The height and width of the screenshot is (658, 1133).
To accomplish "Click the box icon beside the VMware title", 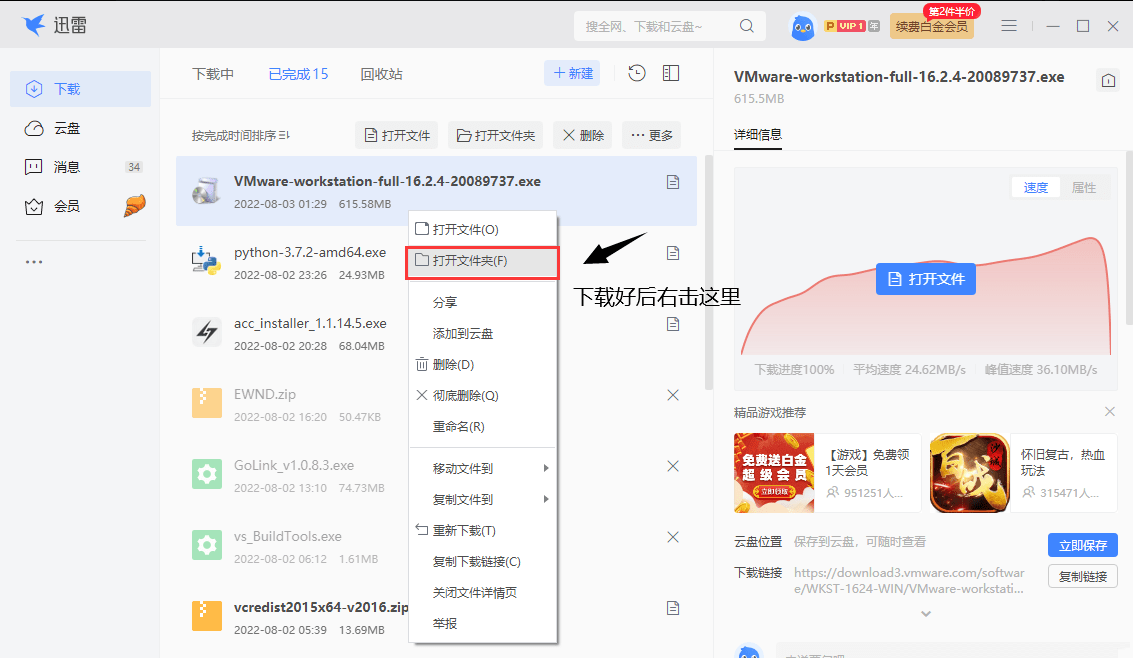I will (x=1108, y=80).
